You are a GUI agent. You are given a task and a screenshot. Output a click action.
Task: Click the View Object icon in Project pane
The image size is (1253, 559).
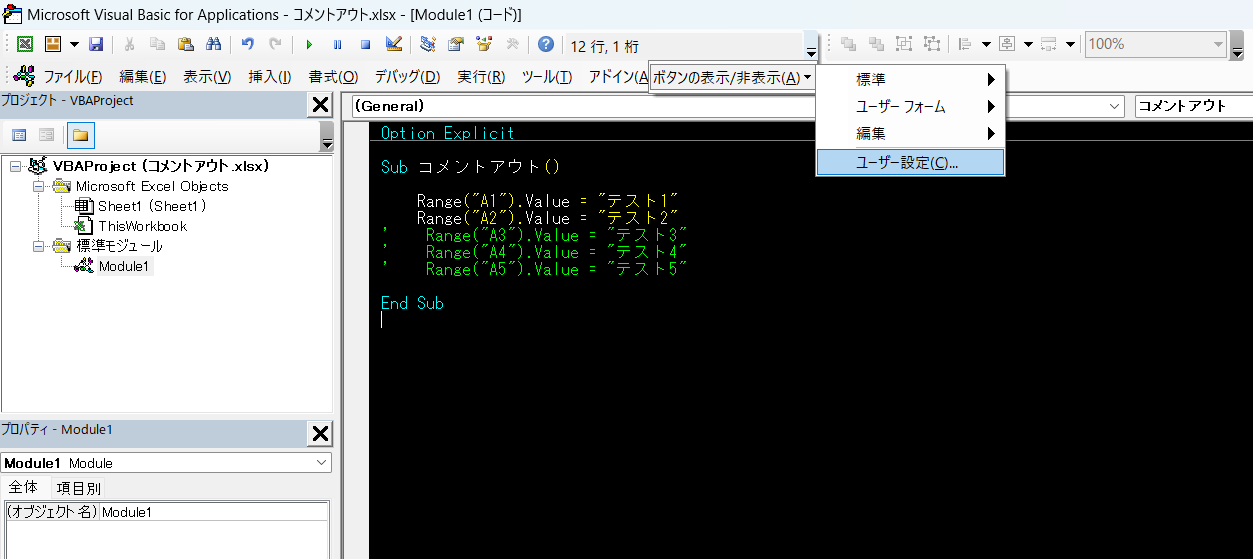(47, 135)
